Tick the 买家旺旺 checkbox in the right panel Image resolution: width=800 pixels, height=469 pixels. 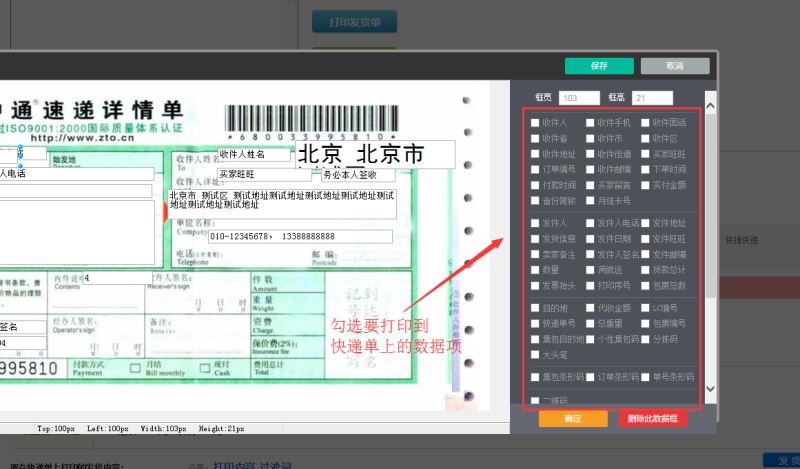click(x=645, y=154)
